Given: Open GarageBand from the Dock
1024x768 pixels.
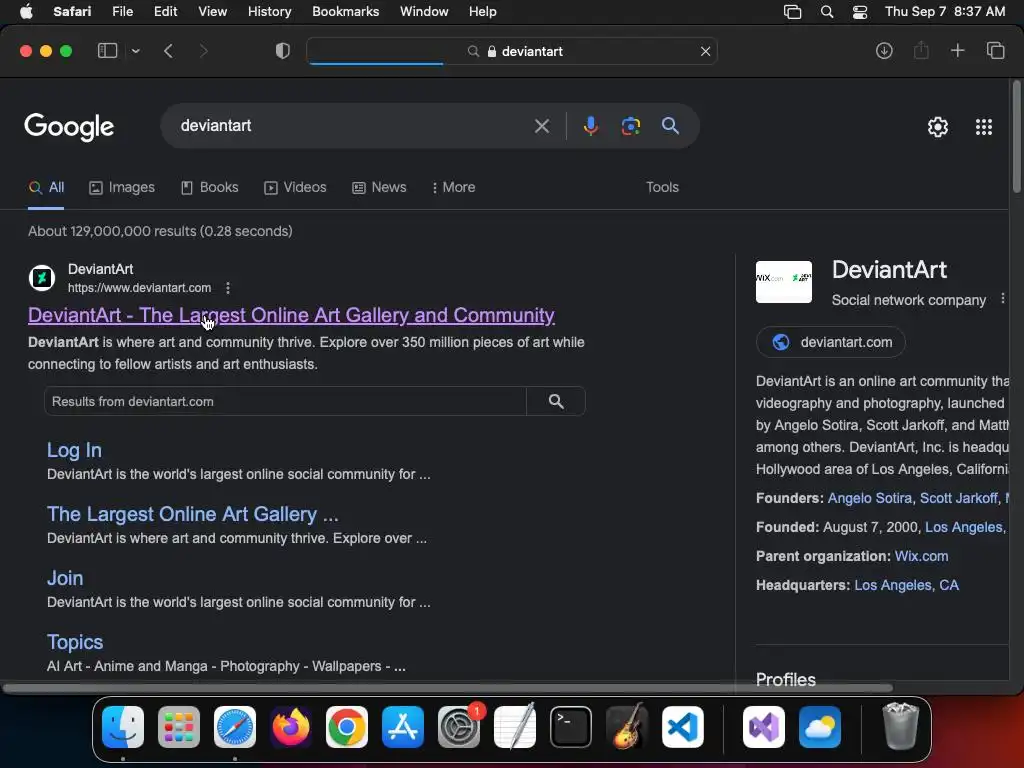Looking at the screenshot, I should (x=627, y=727).
